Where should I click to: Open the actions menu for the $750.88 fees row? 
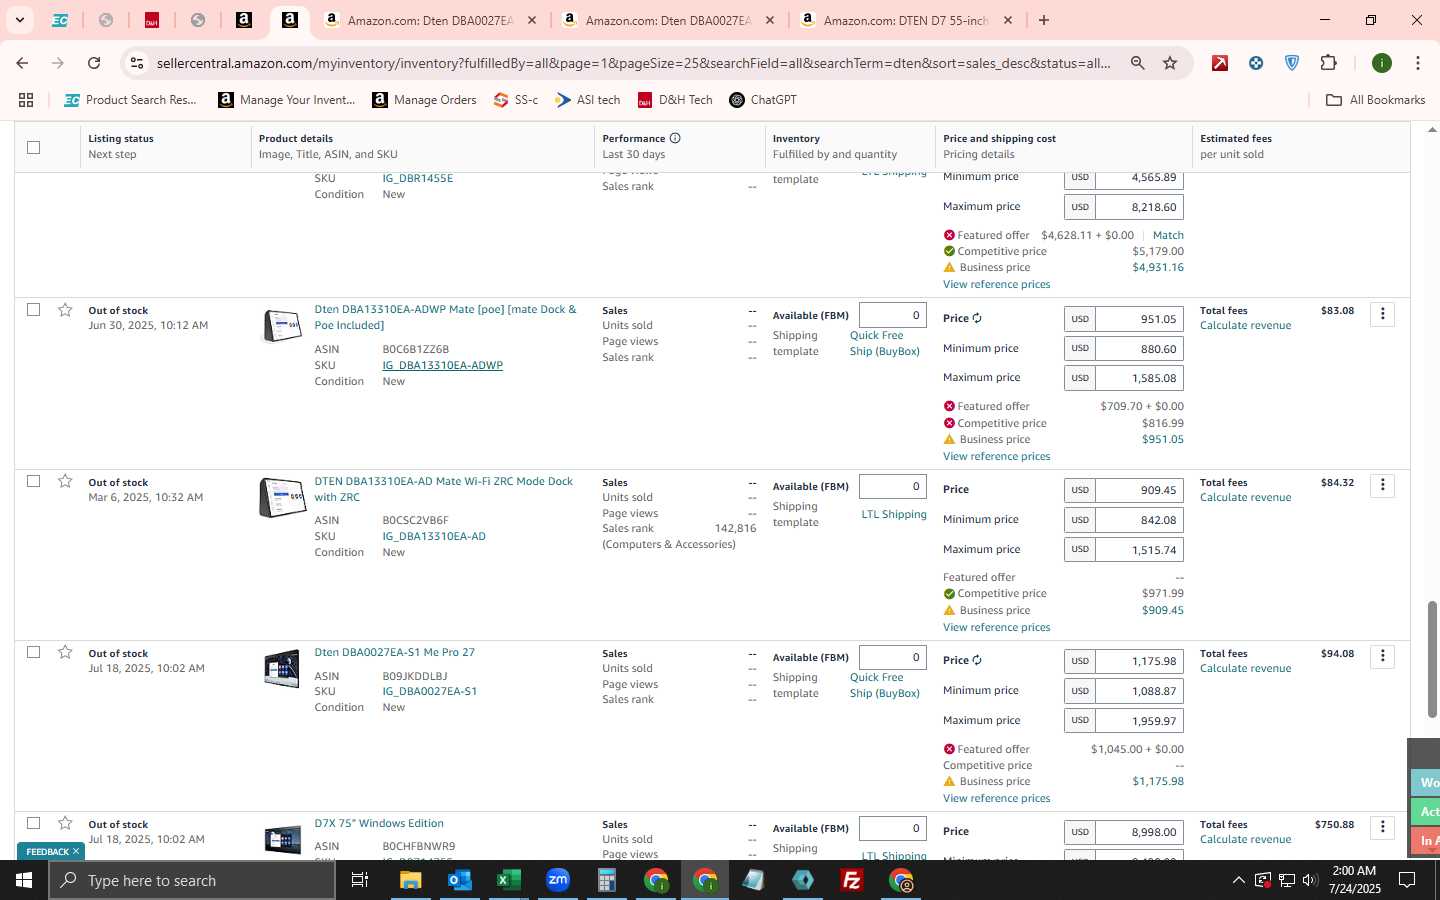tap(1382, 827)
